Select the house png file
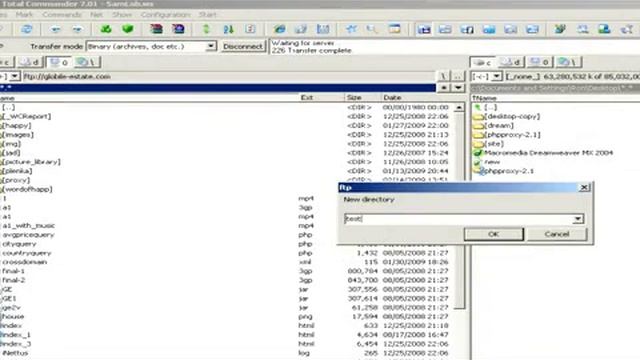Image resolution: width=640 pixels, height=360 pixels. click(x=13, y=317)
